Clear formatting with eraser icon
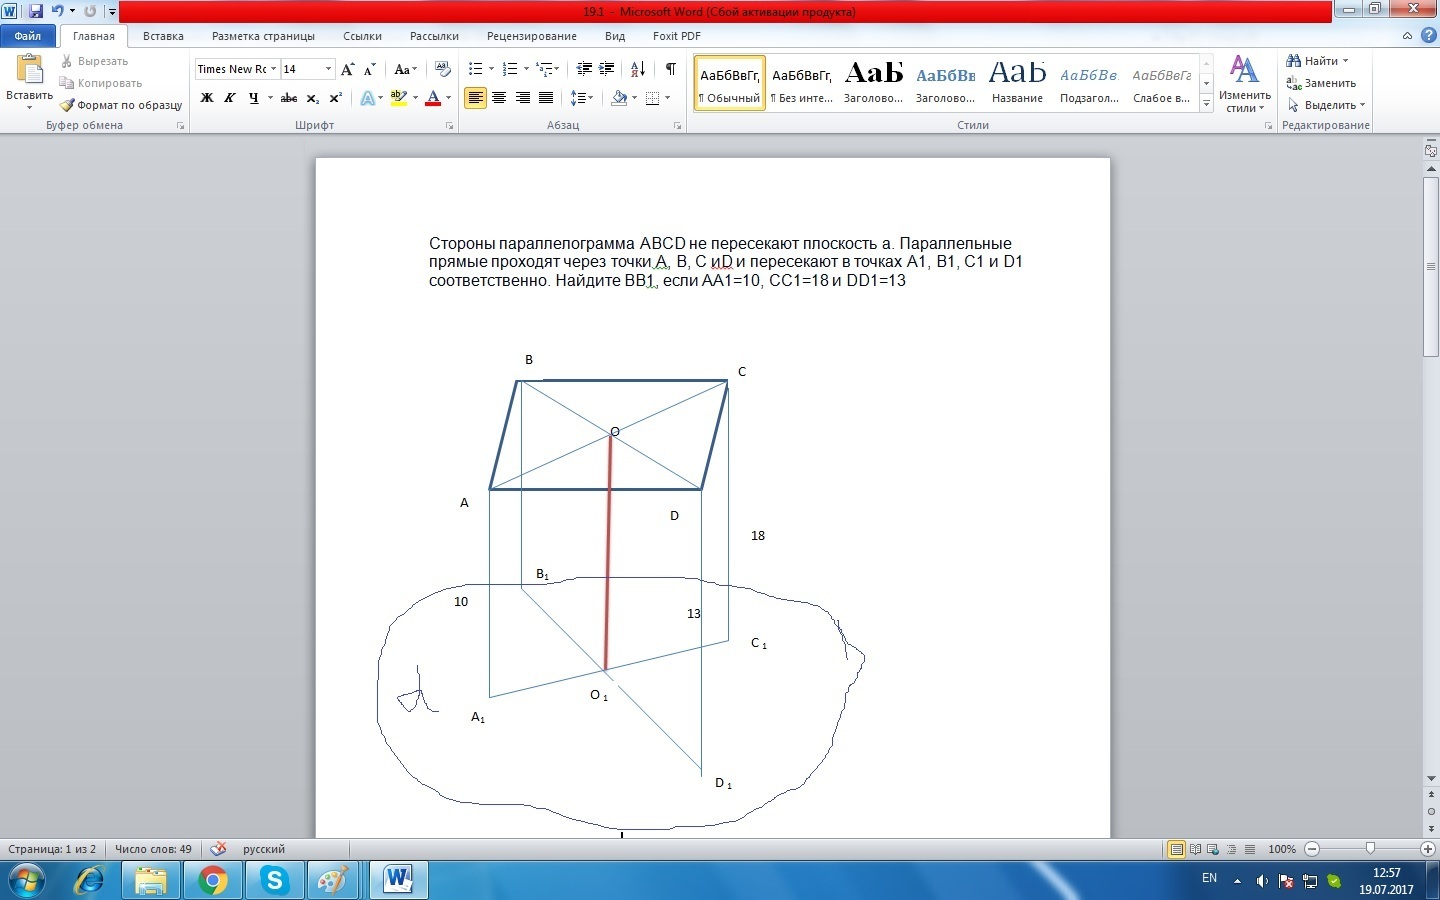 click(x=442, y=69)
